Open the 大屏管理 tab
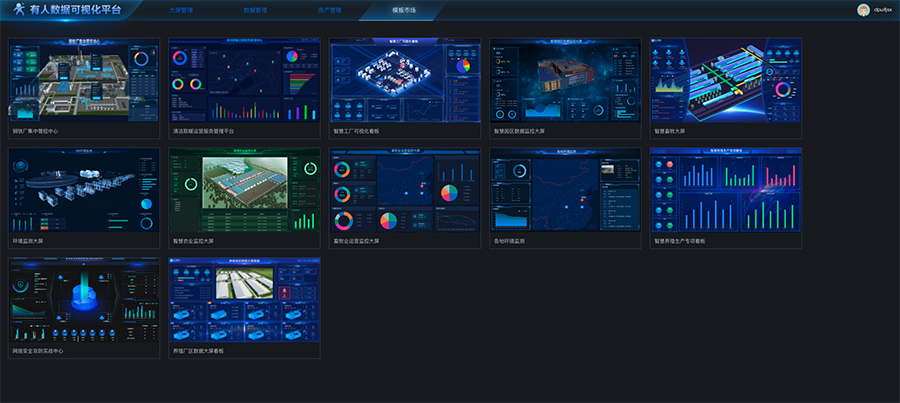The height and width of the screenshot is (403, 900). (x=181, y=10)
